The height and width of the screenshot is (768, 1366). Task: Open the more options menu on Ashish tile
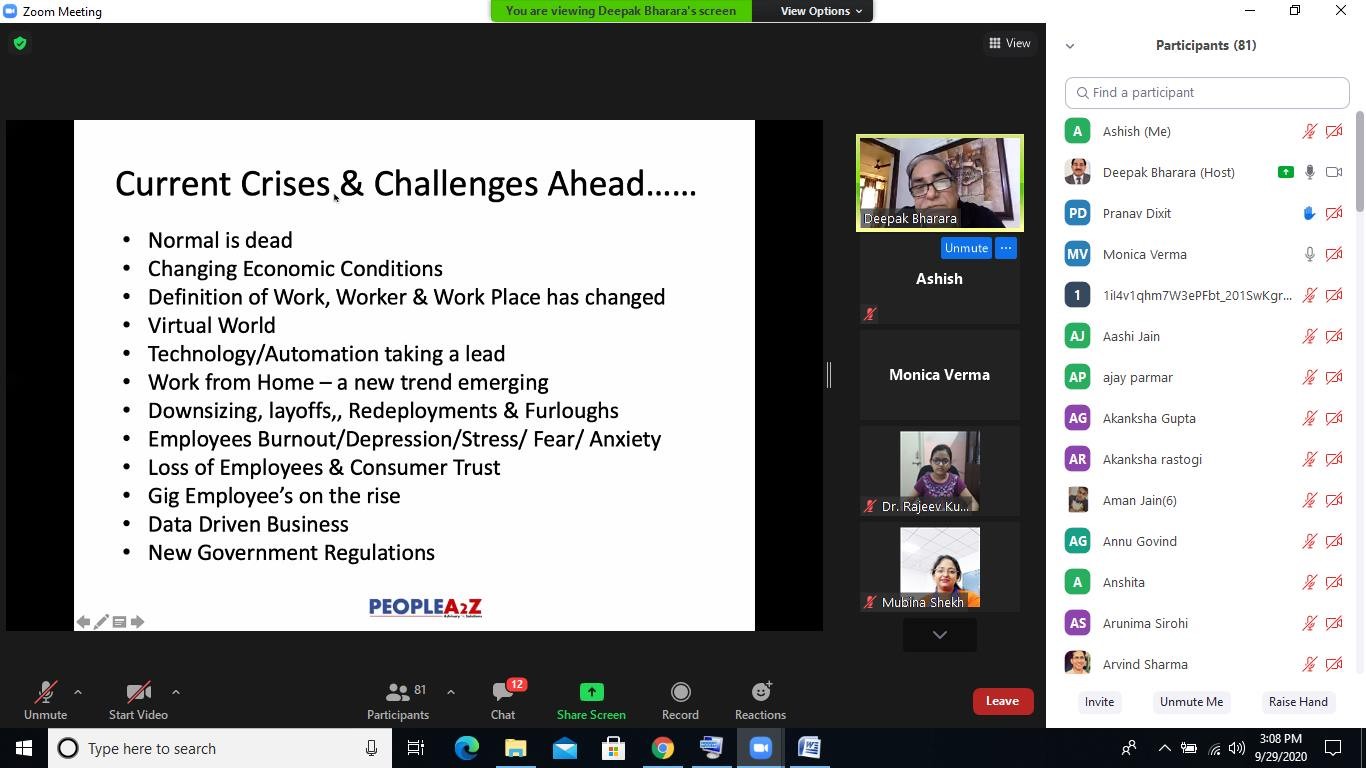point(1006,248)
